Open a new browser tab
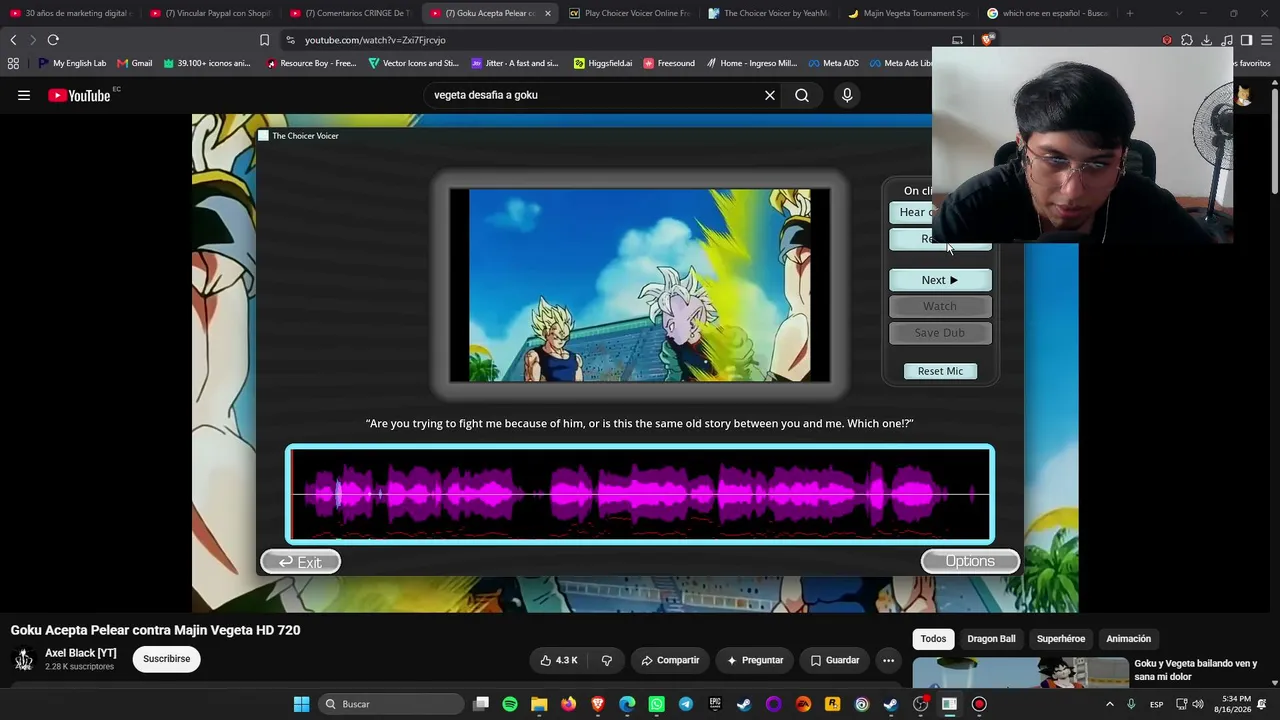 pyautogui.click(x=1130, y=13)
